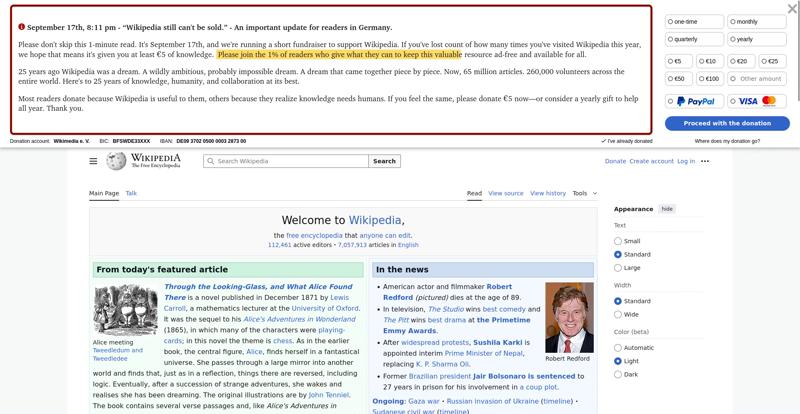This screenshot has height=414, width=800.
Task: Select the one-time donation option
Action: coord(694,21)
